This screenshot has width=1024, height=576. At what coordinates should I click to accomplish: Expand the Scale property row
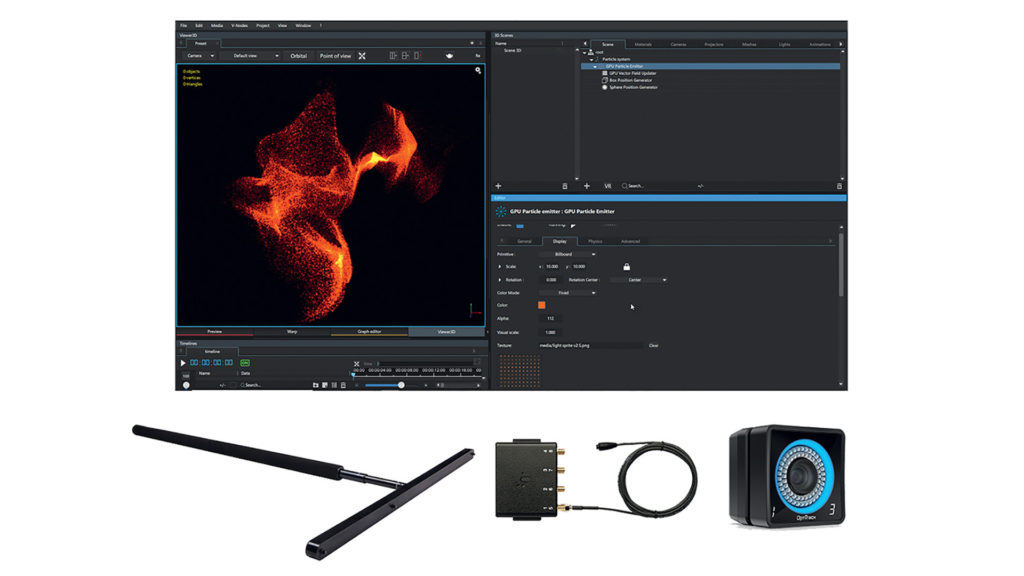[500, 267]
